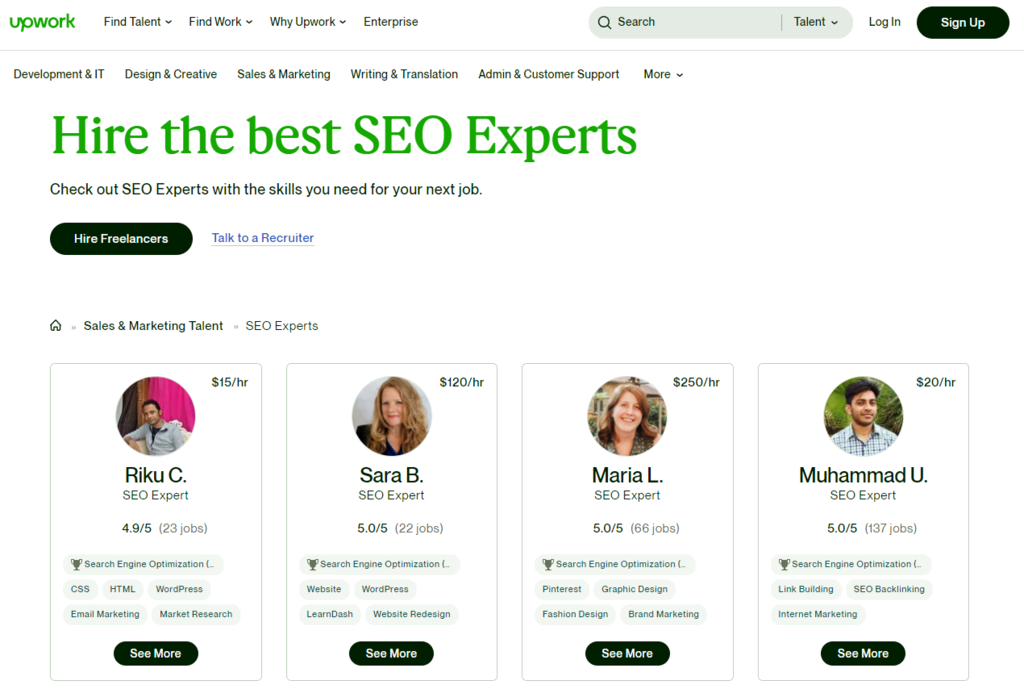Click into the Search input field
This screenshot has height=689, width=1024.
[x=696, y=22]
